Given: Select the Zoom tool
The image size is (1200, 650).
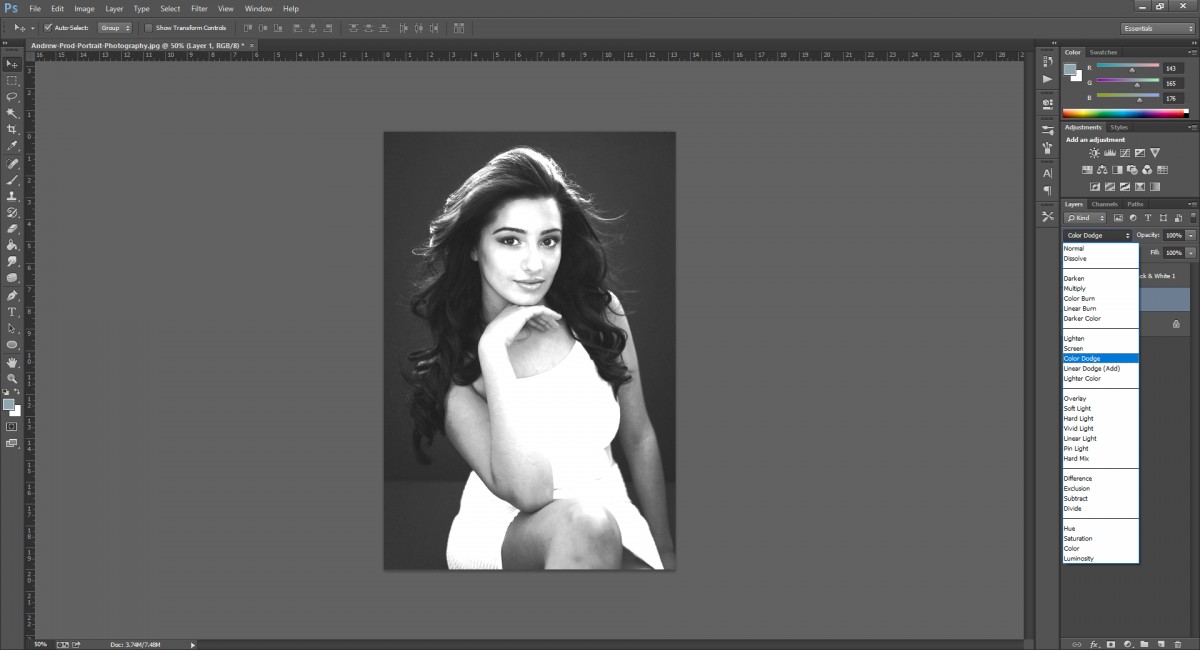Looking at the screenshot, I should (x=12, y=378).
